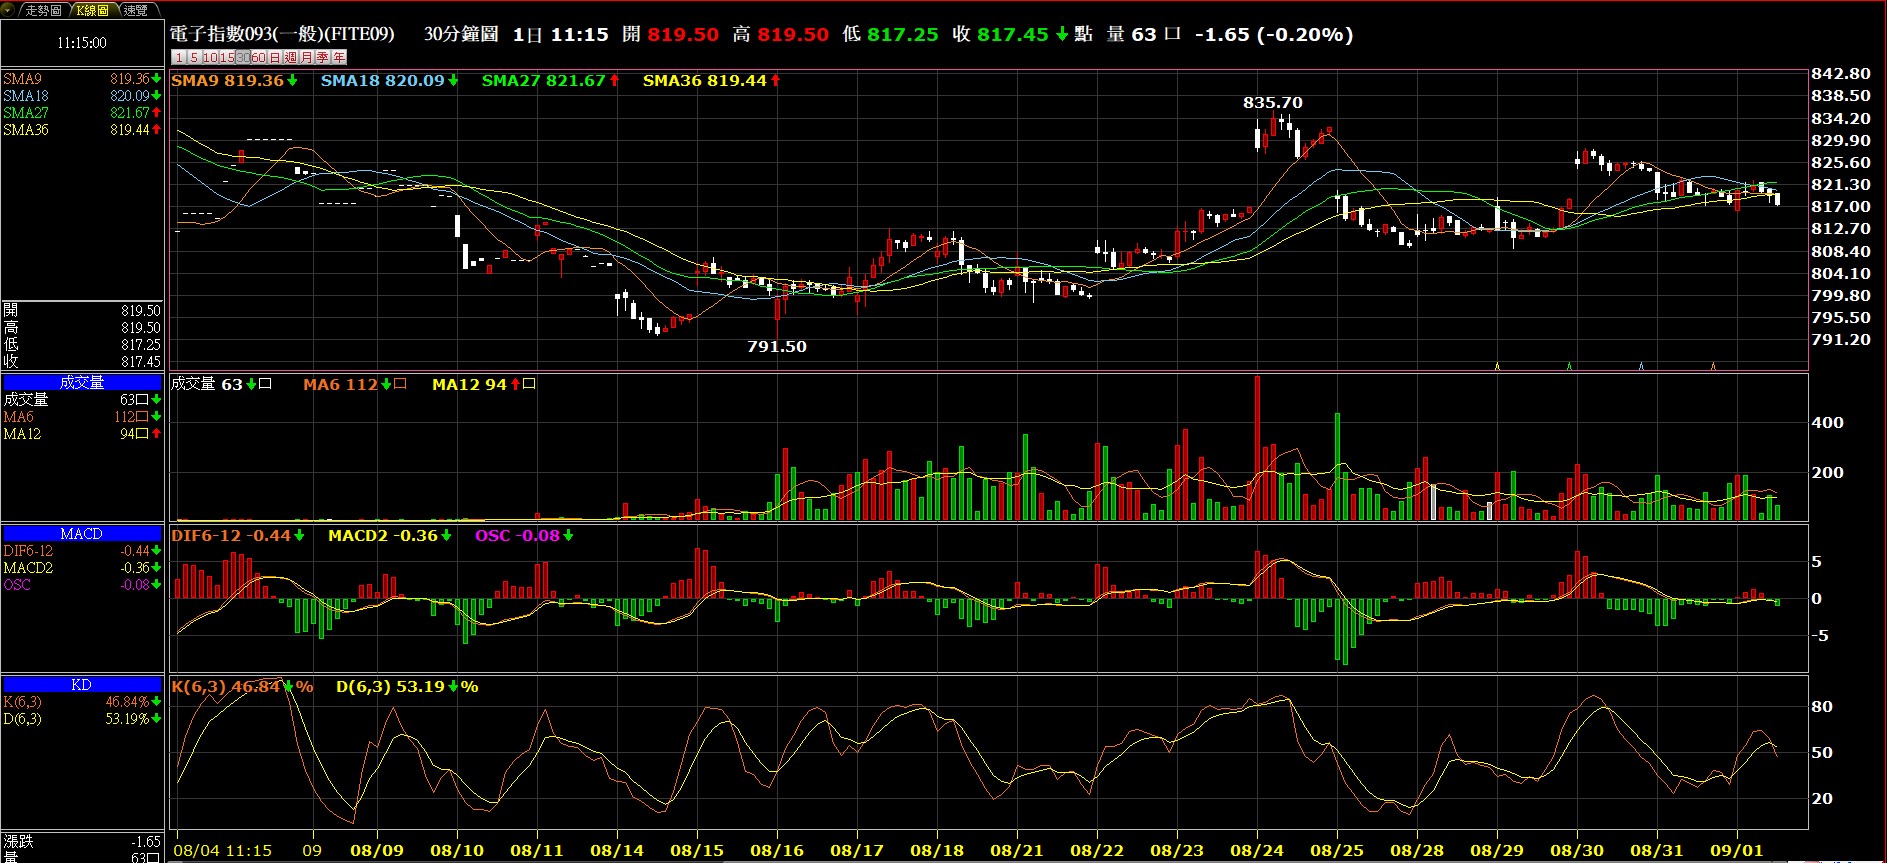Screen dimensions: 1887x863
Task: Click the blue MACD panel header
Action: pos(82,534)
